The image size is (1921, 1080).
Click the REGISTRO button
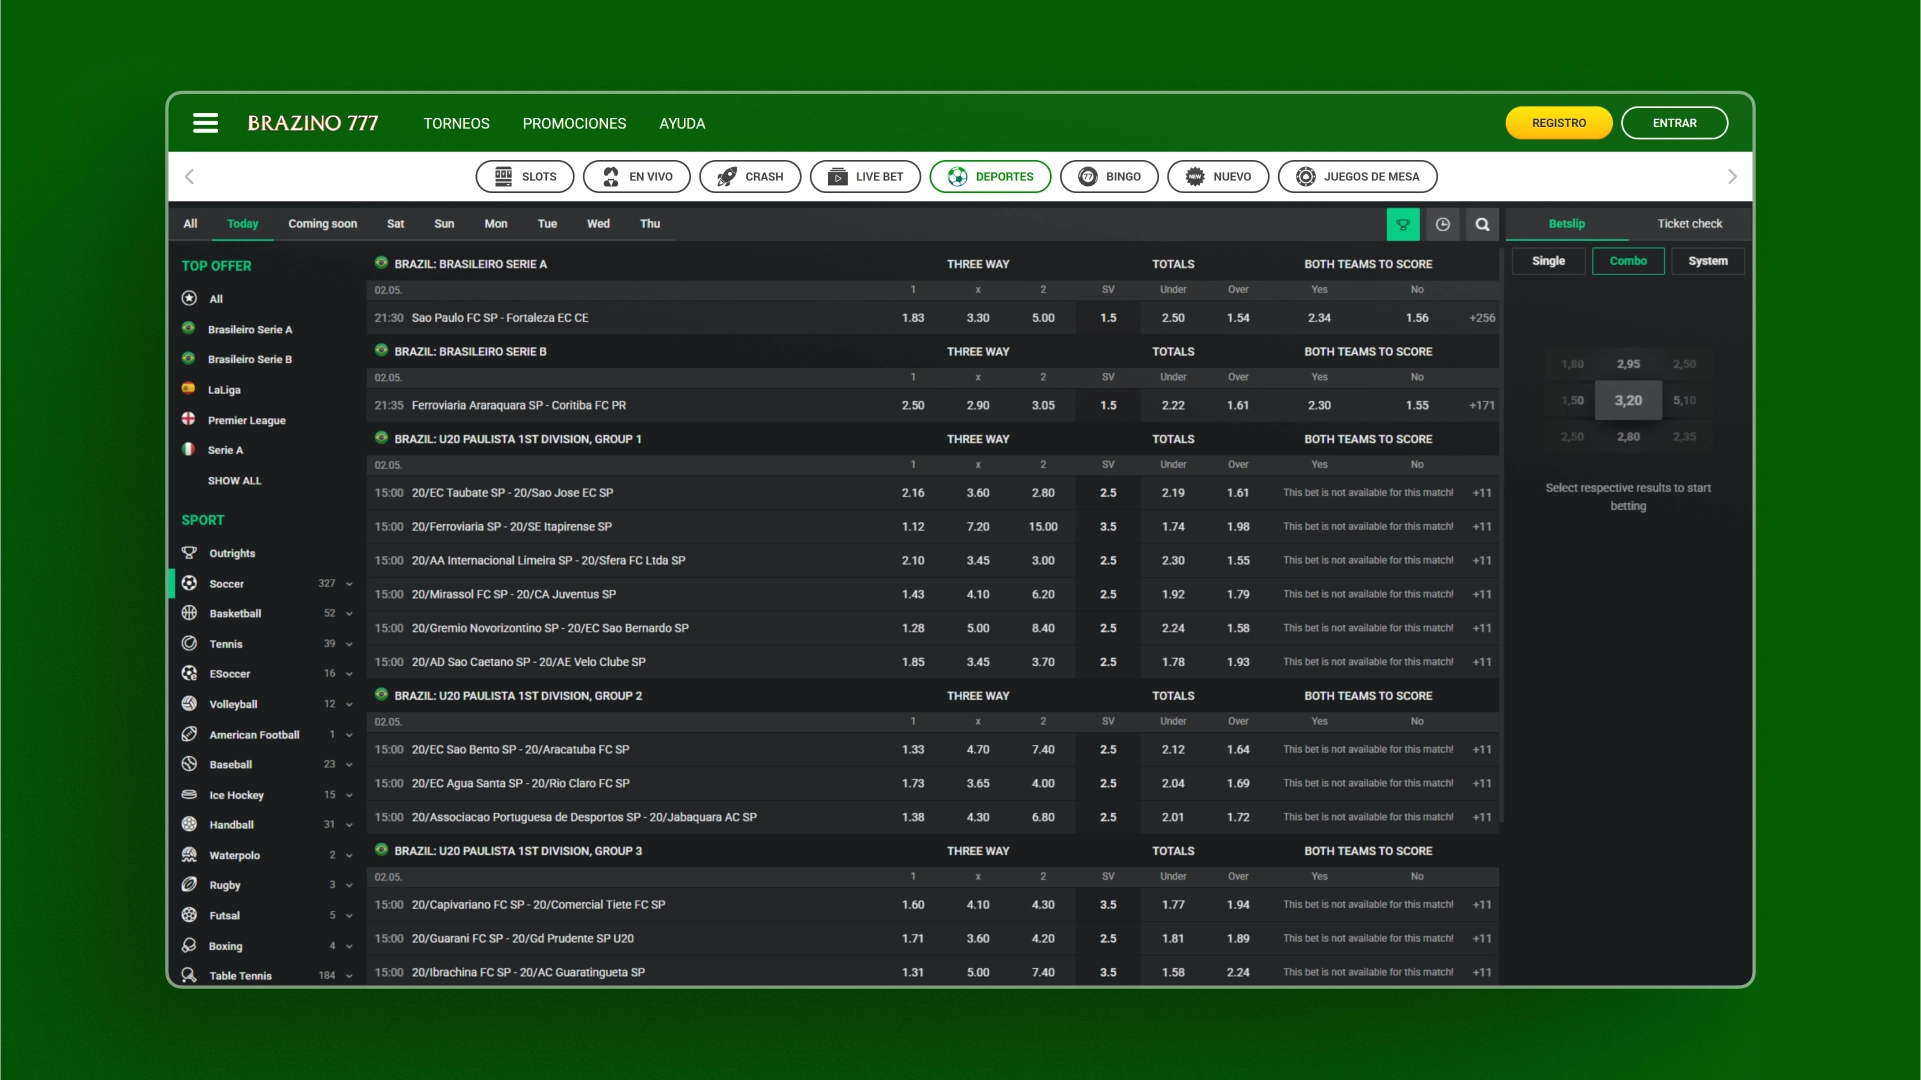point(1559,123)
